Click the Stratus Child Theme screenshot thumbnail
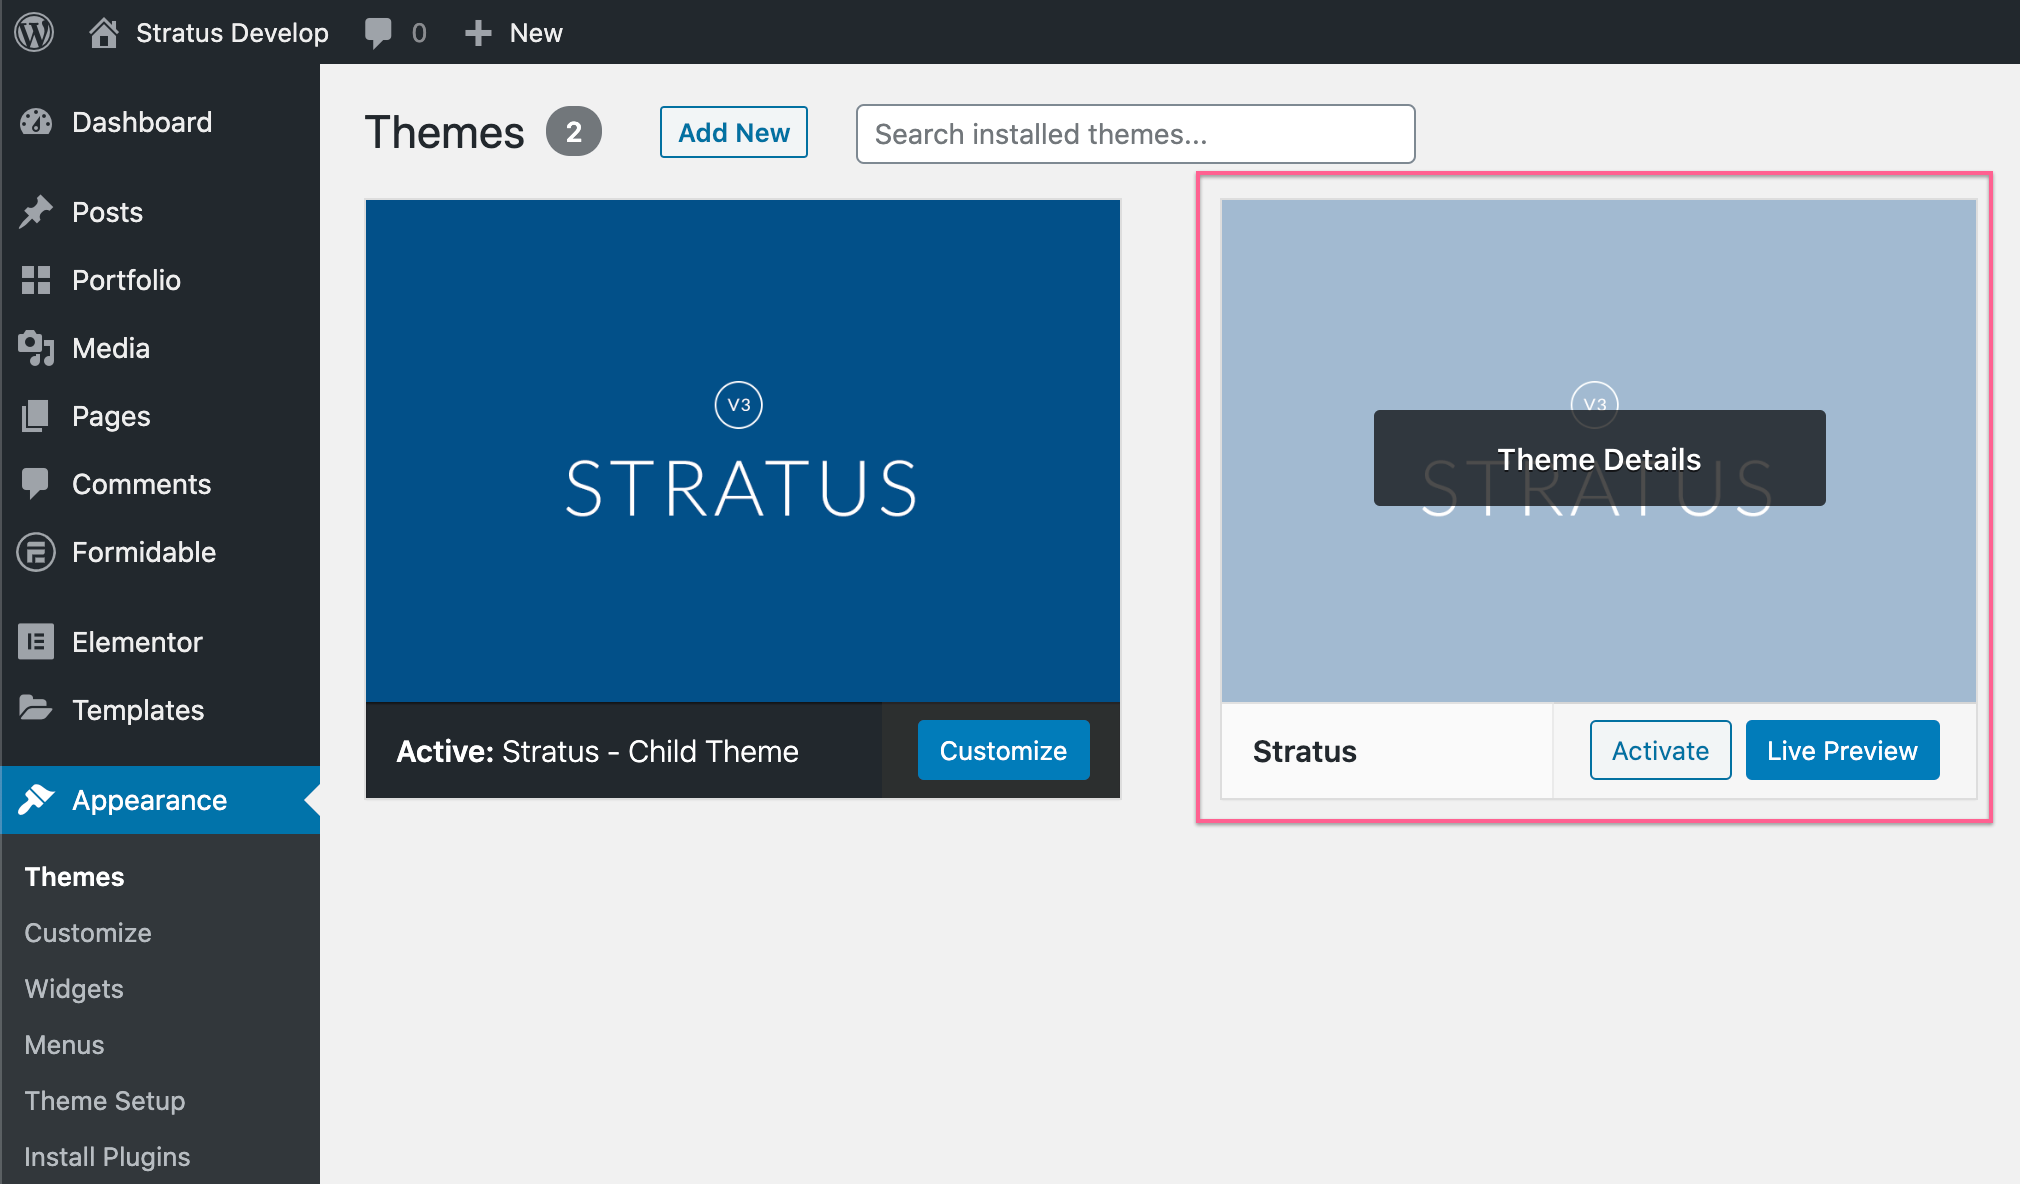Viewport: 2020px width, 1184px height. [x=743, y=451]
